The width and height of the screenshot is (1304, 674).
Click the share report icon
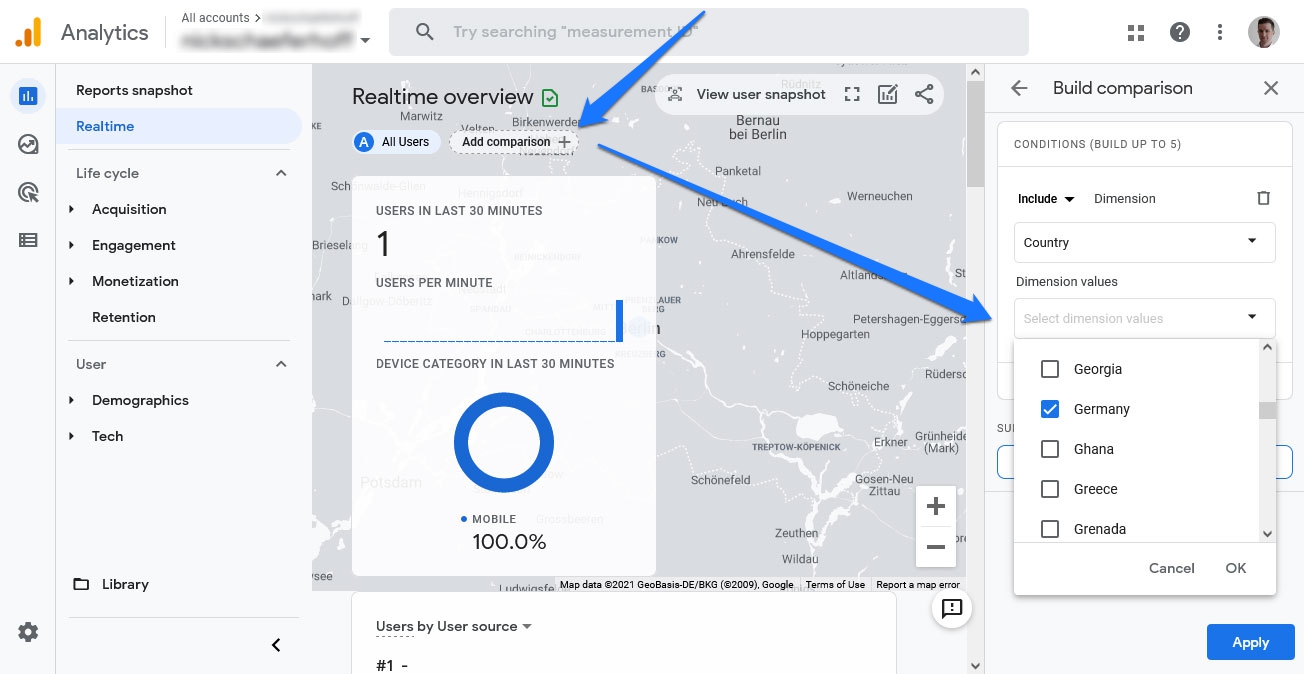[x=924, y=94]
